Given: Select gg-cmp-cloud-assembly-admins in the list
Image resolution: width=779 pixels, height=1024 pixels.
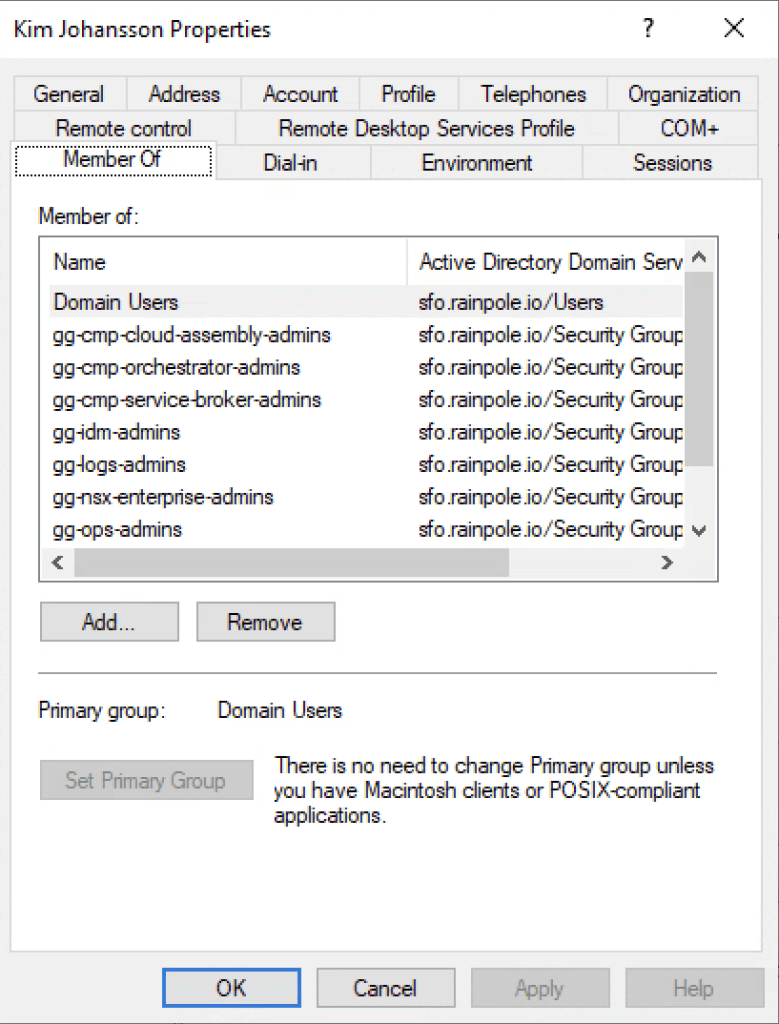Looking at the screenshot, I should tap(192, 334).
